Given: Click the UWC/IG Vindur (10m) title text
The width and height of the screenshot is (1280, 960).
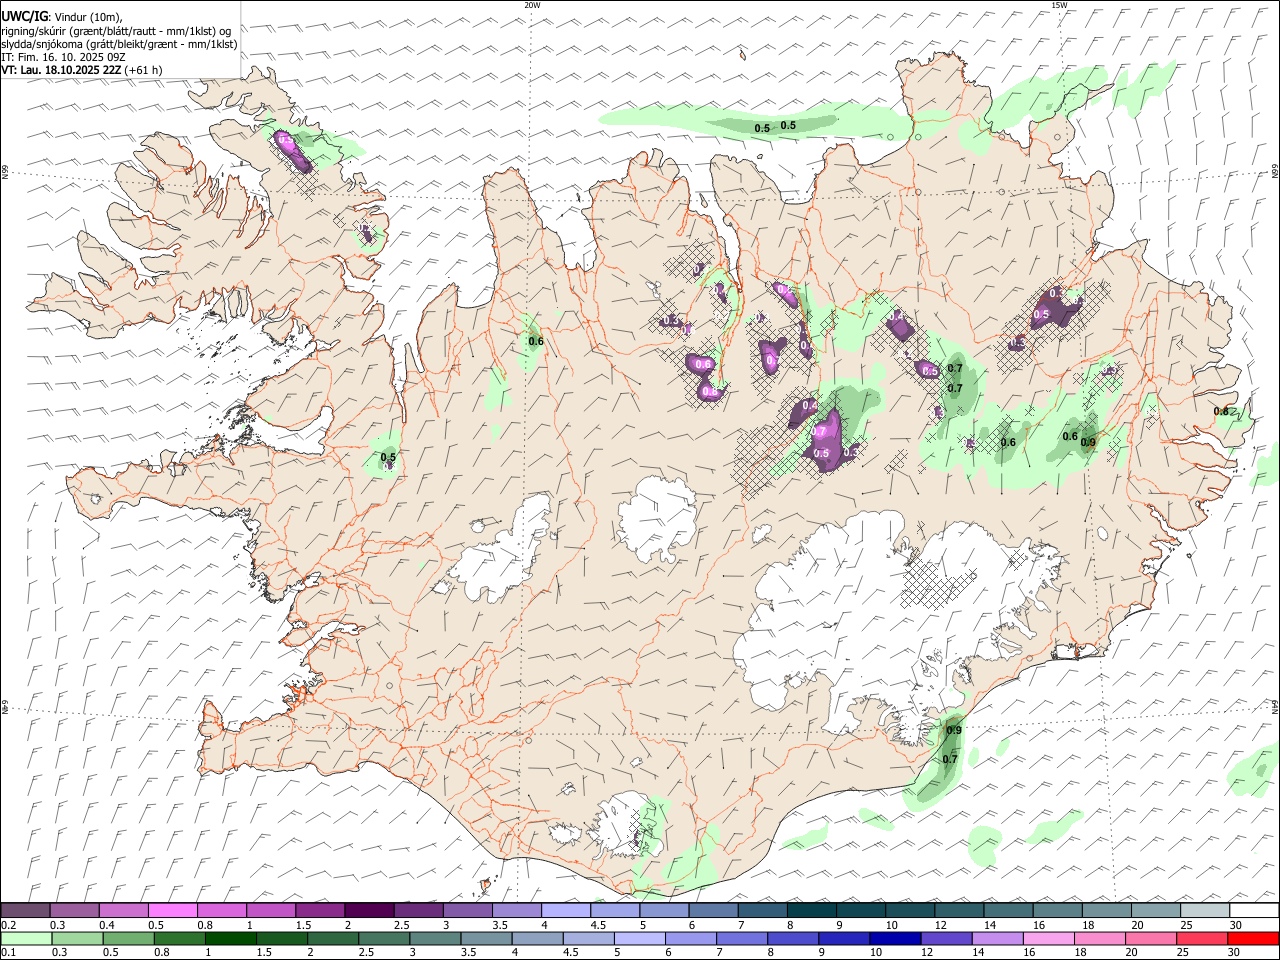Looking at the screenshot, I should tap(62, 17).
